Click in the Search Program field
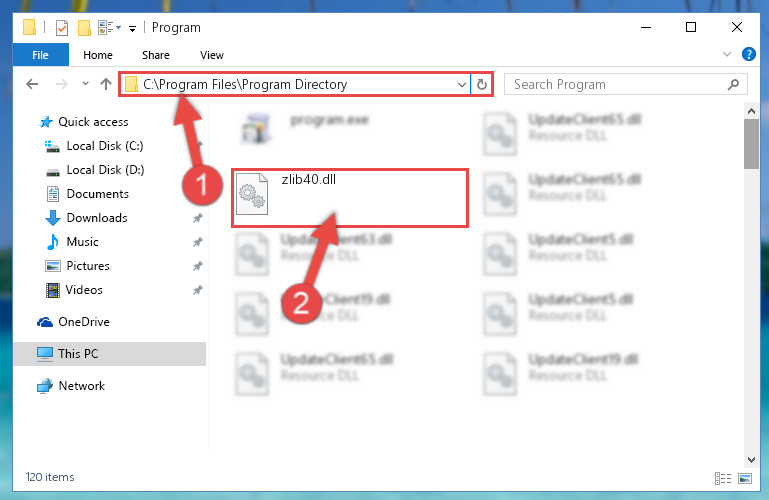The height and width of the screenshot is (500, 769). click(617, 85)
